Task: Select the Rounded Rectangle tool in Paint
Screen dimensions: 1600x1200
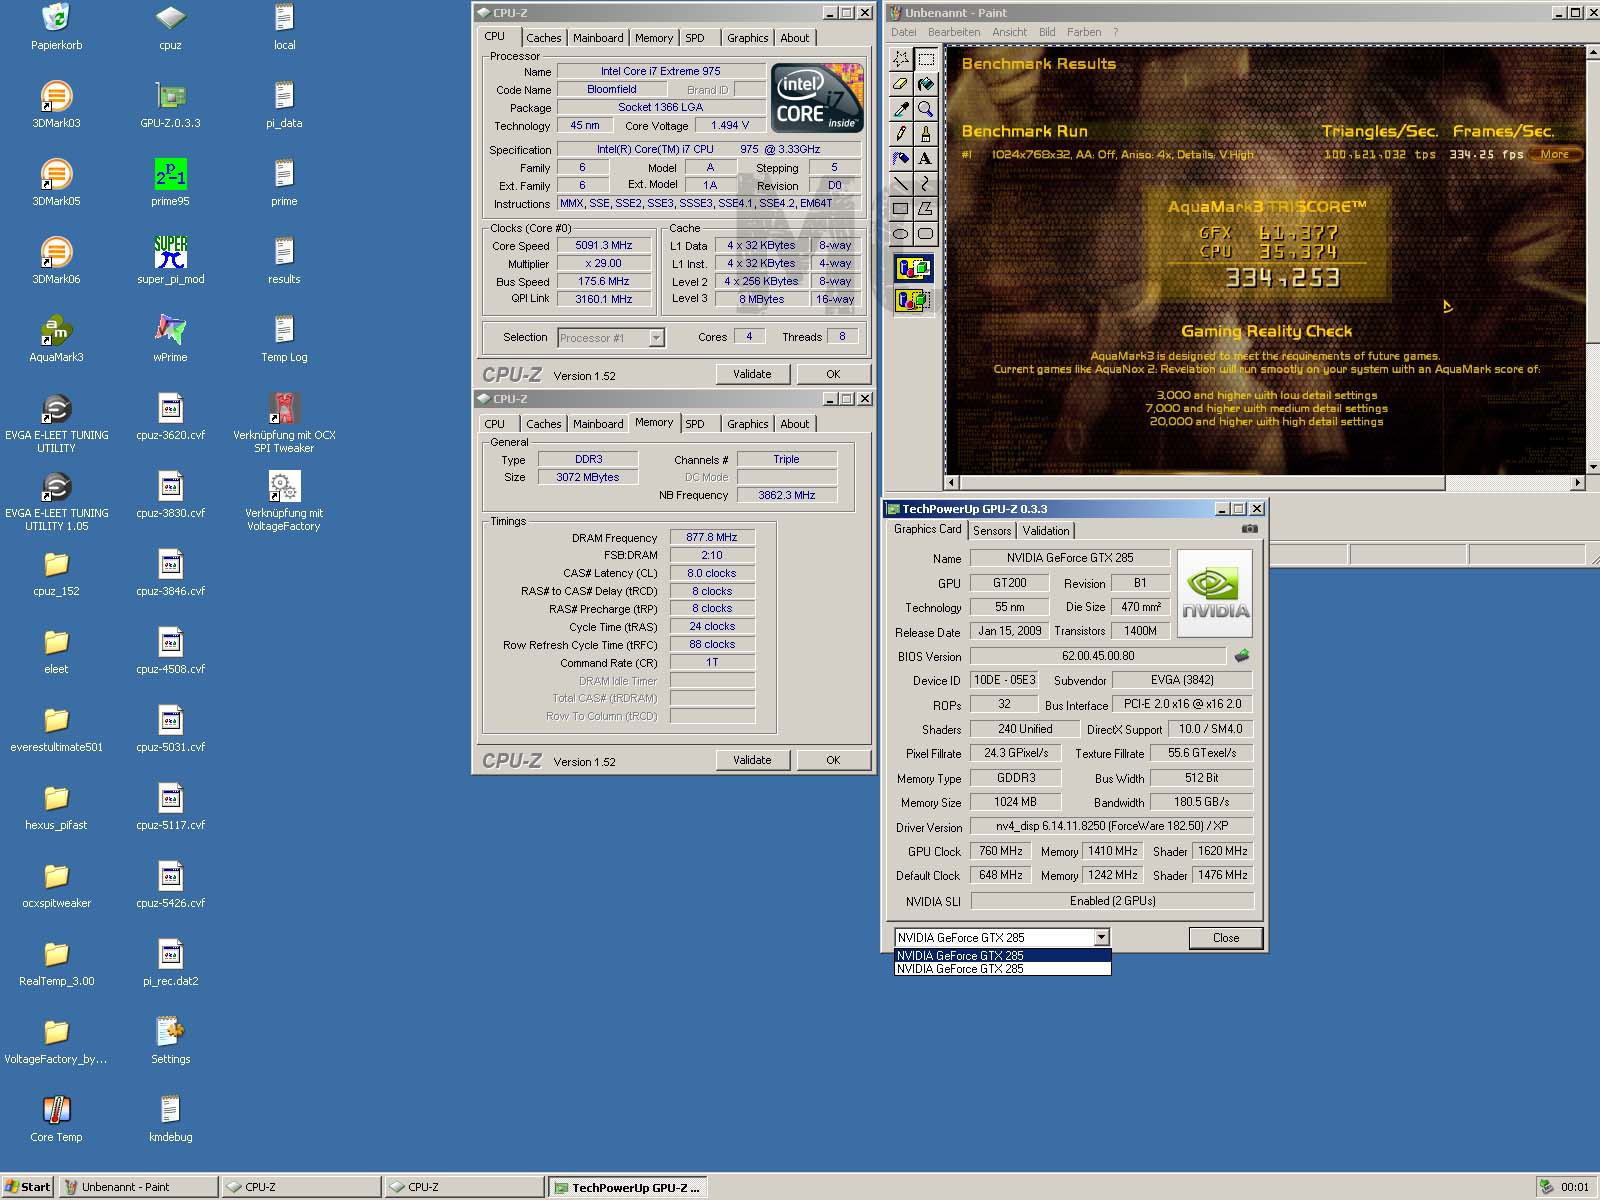Action: pos(926,233)
